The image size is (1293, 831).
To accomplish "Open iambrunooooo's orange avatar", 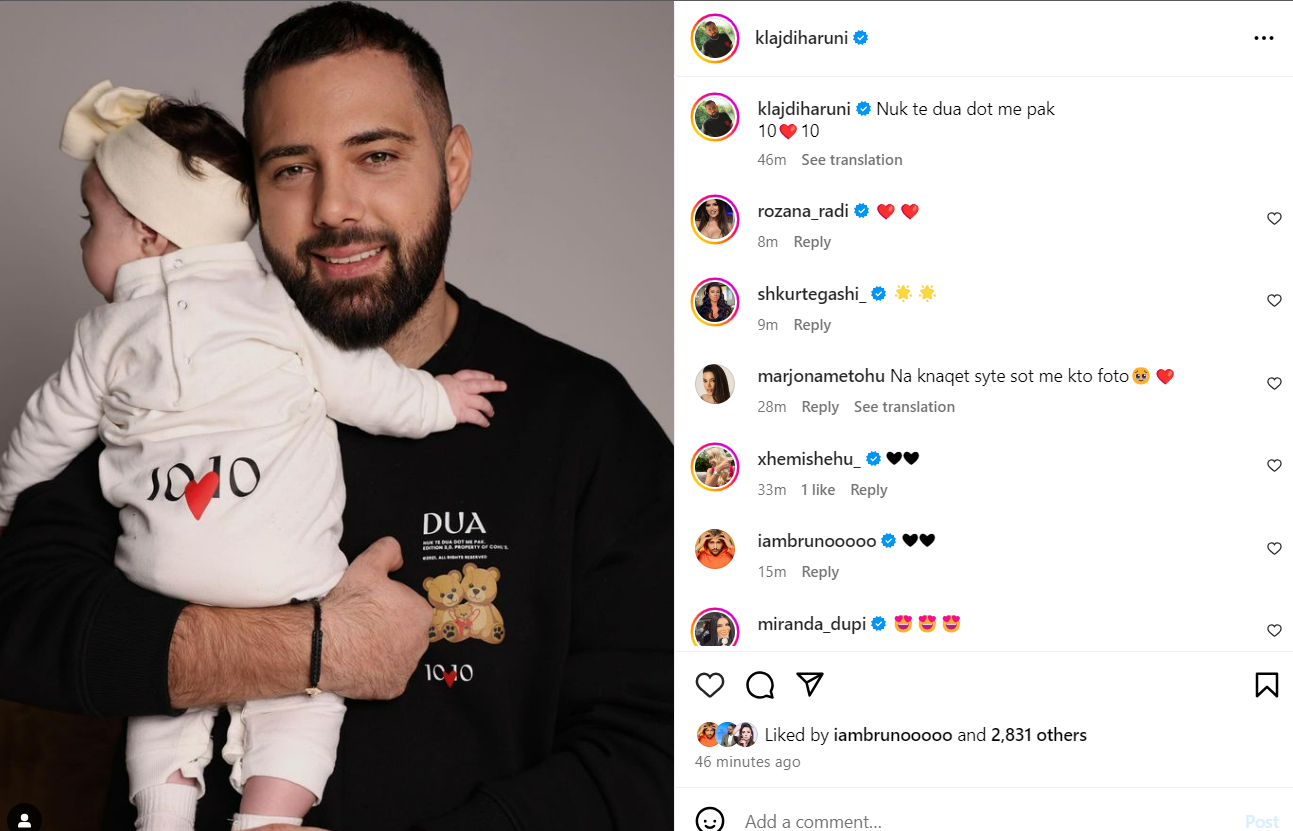I will point(715,549).
